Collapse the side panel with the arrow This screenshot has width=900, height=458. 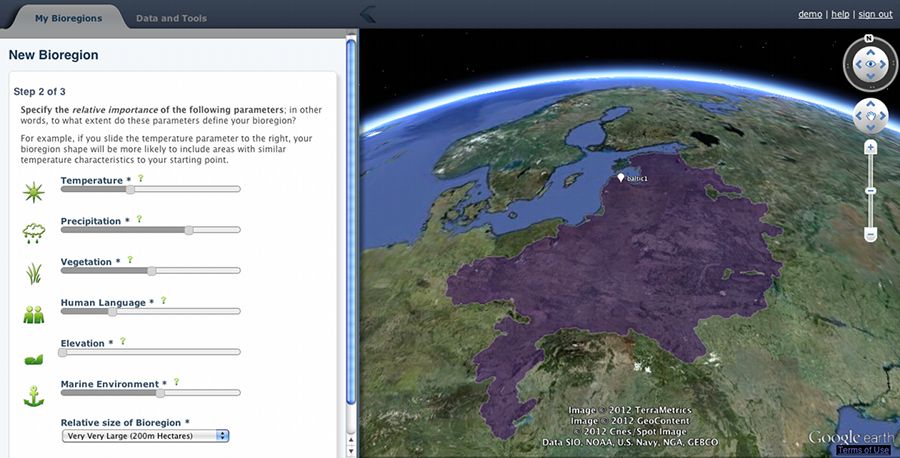(x=368, y=14)
